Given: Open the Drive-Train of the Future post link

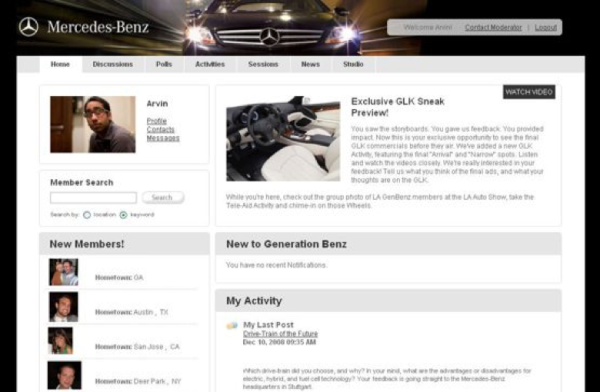Looking at the screenshot, I should coord(280,334).
